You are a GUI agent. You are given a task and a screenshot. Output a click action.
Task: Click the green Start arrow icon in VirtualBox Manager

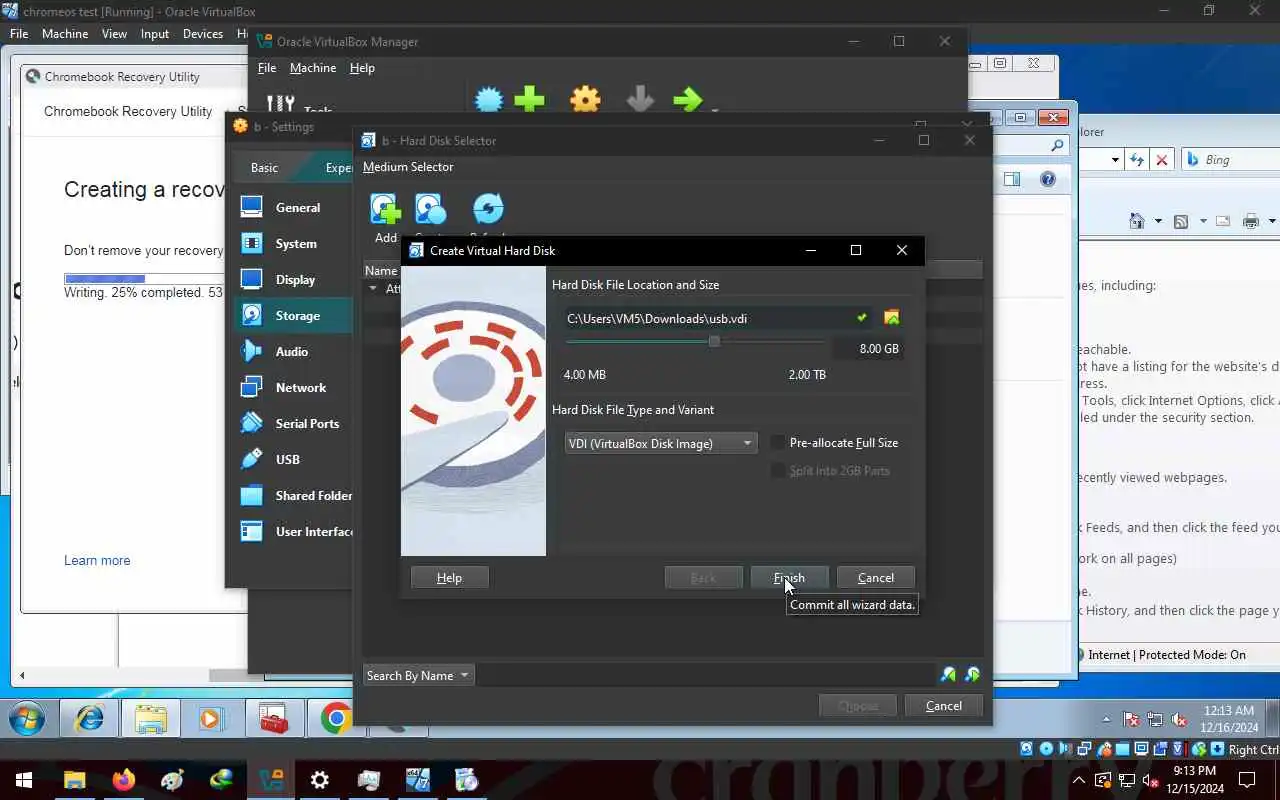pyautogui.click(x=688, y=99)
